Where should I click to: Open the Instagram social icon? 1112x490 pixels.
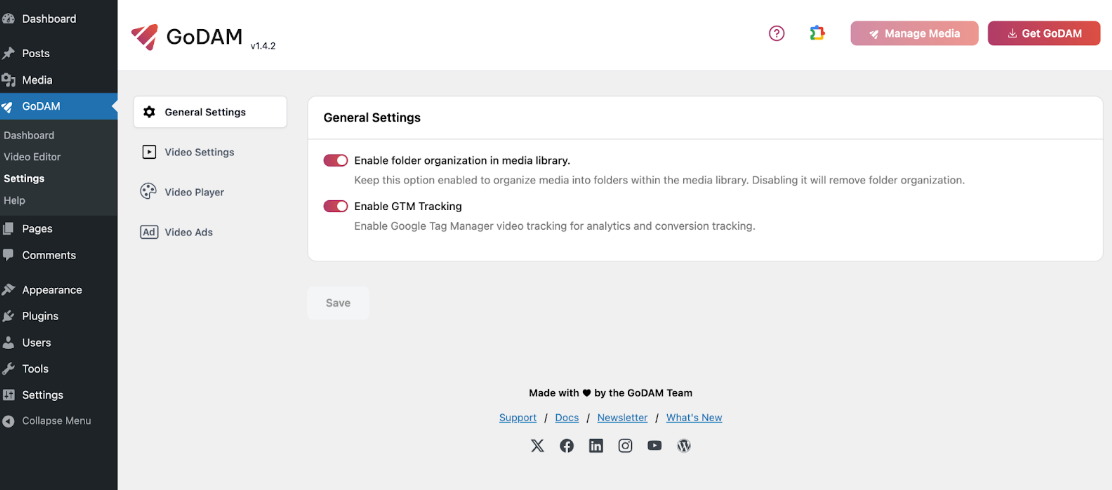coord(625,446)
